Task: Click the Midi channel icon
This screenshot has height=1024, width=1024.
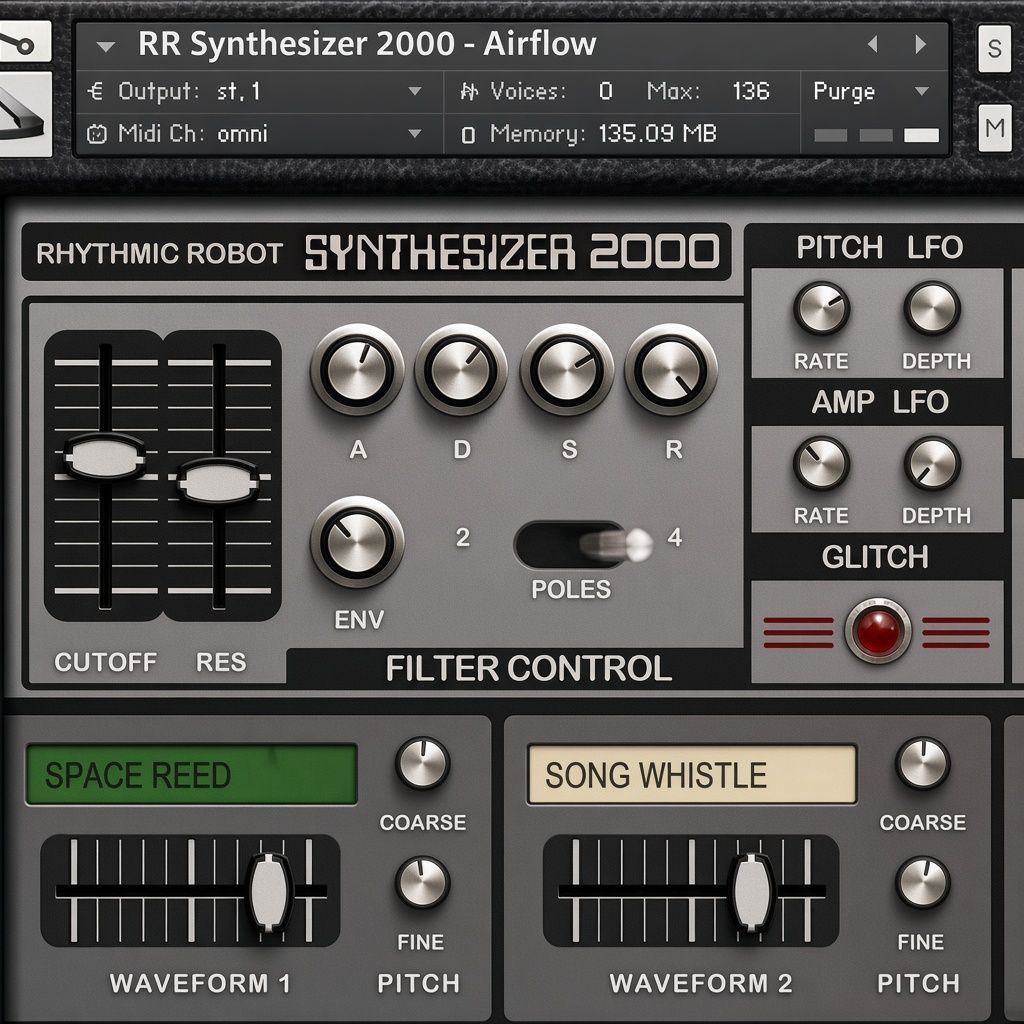Action: [97, 135]
